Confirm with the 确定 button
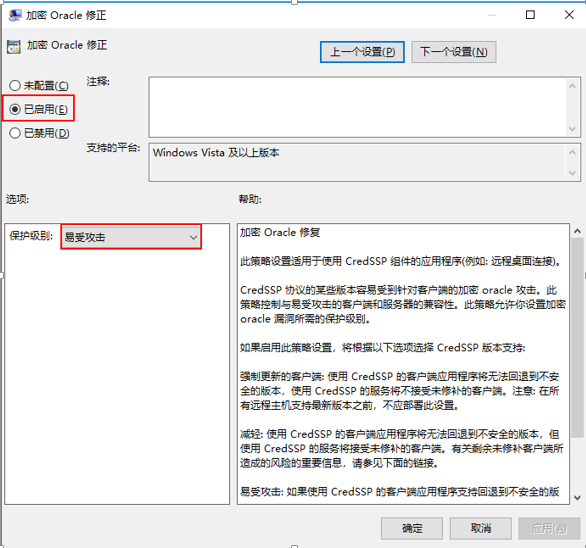Image resolution: width=586 pixels, height=548 pixels. 412,528
